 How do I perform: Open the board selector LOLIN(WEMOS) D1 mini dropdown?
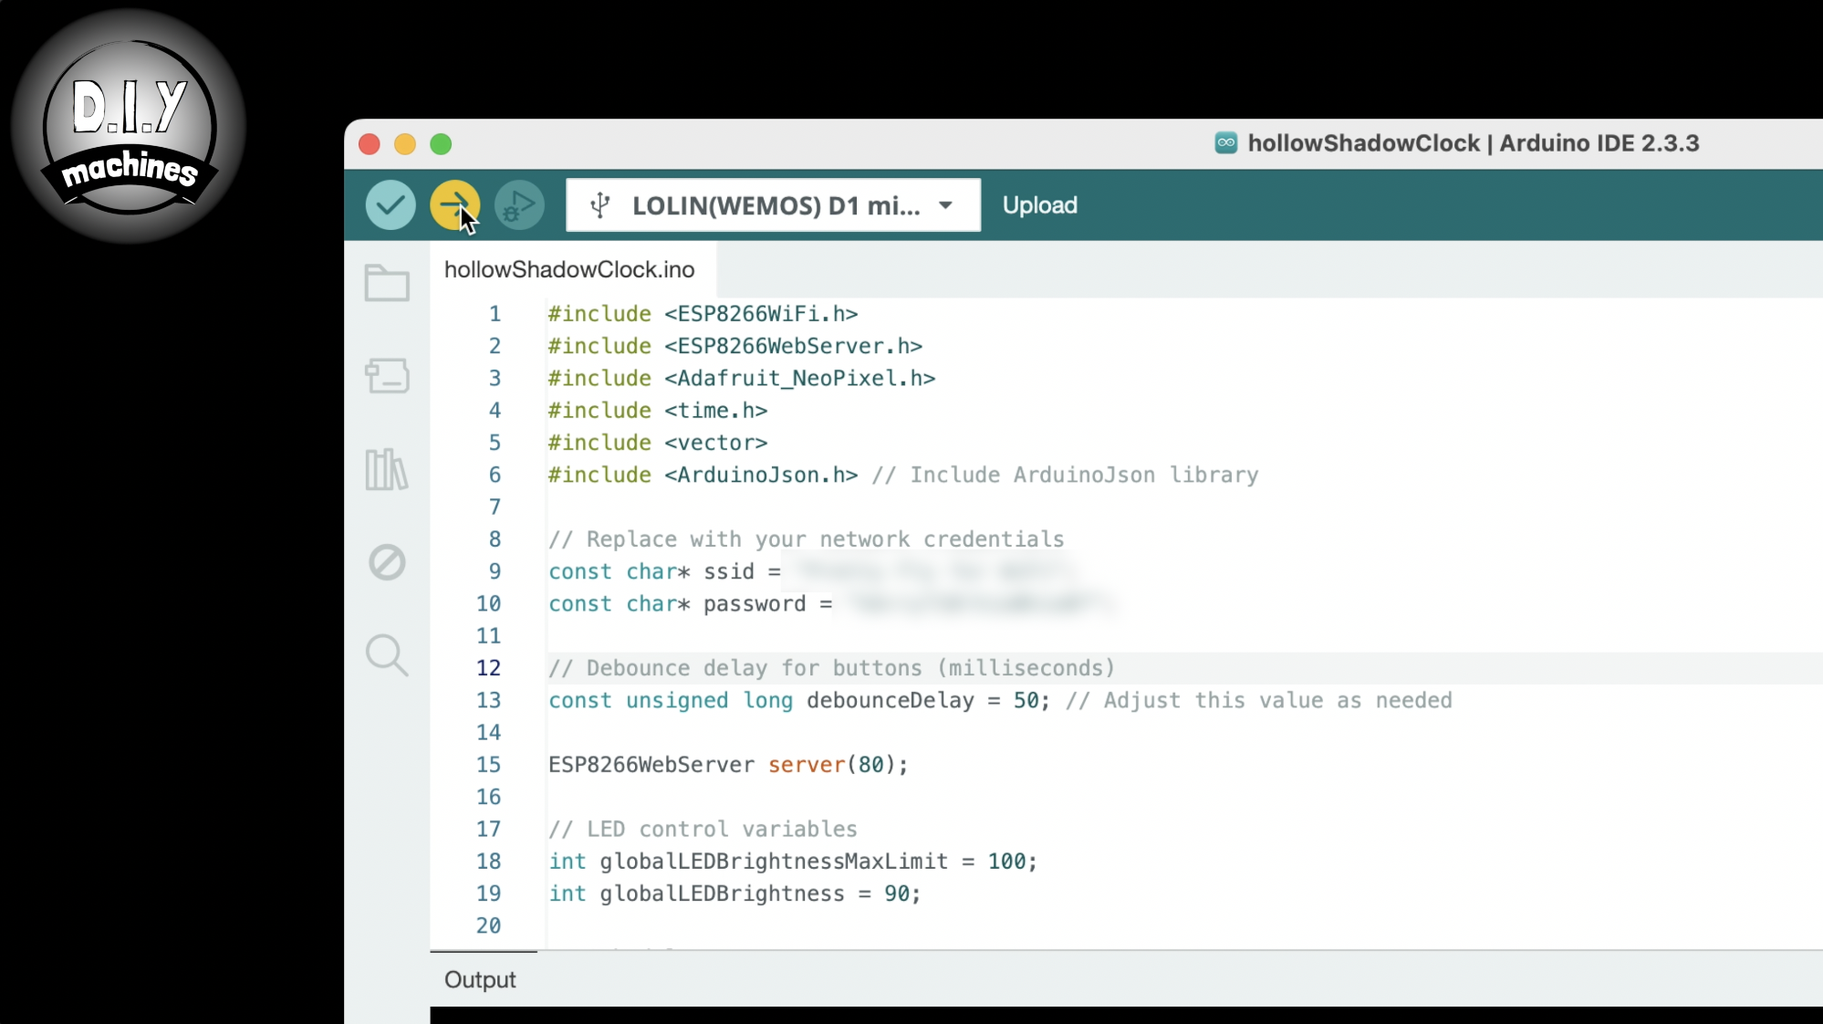773,205
